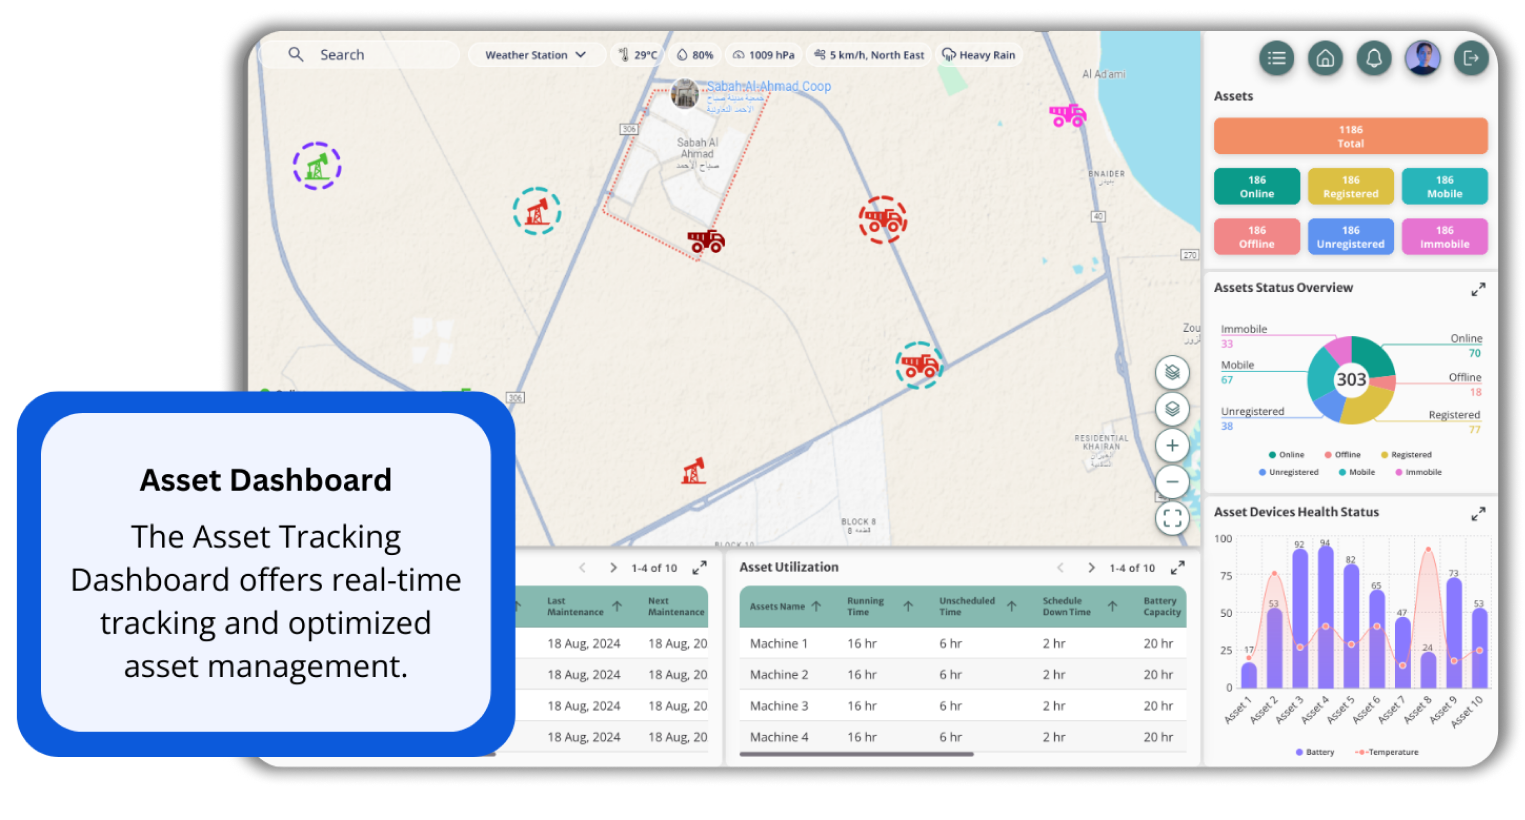Click the Search field on map
Screen dimensions: 1525x820
pyautogui.click(x=380, y=55)
